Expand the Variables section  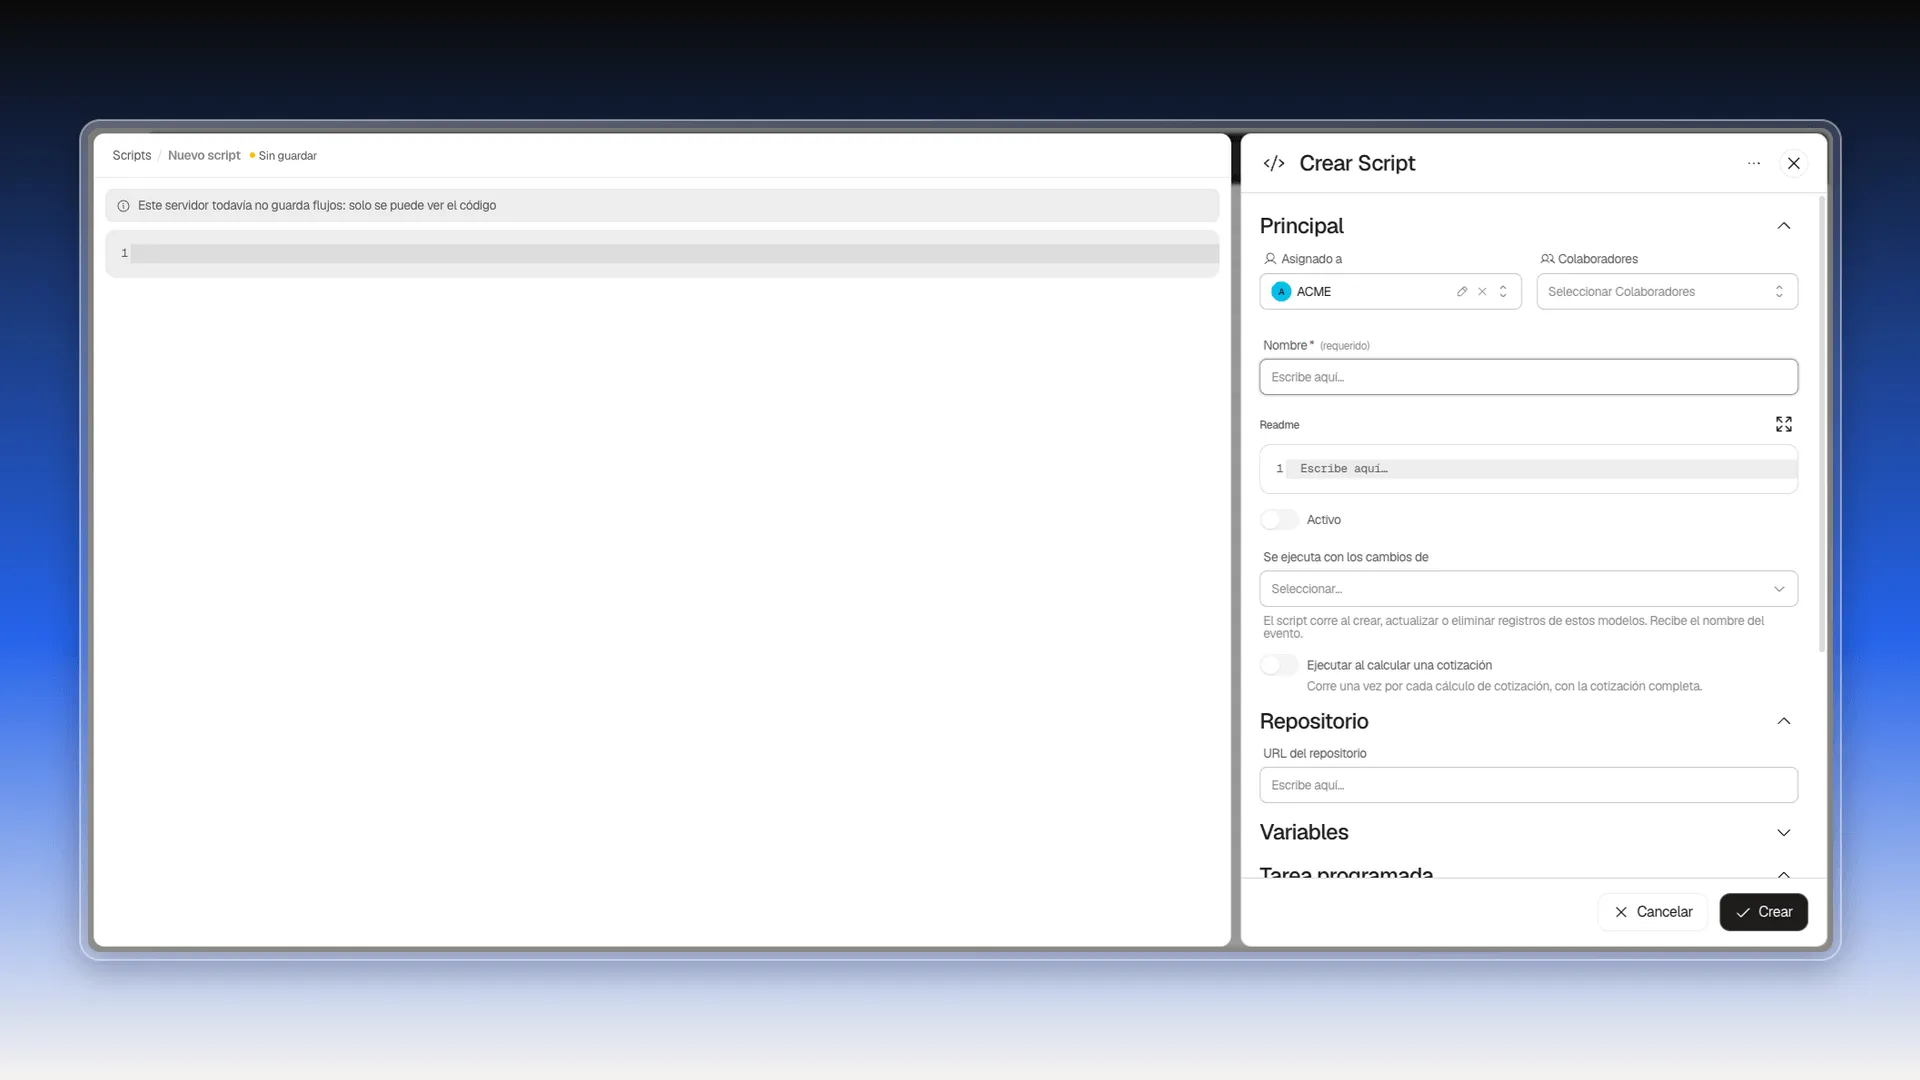[x=1784, y=832]
